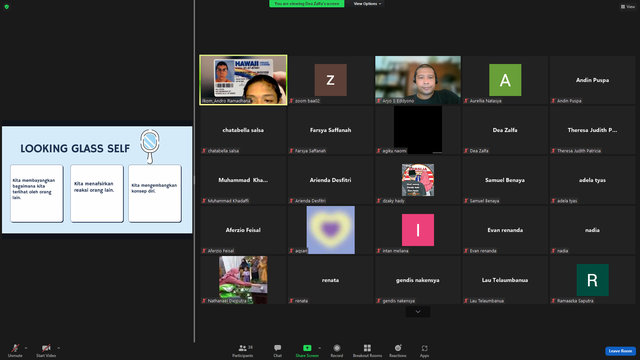Open Breakout Rooms
The width and height of the screenshot is (640, 360).
pos(367,350)
